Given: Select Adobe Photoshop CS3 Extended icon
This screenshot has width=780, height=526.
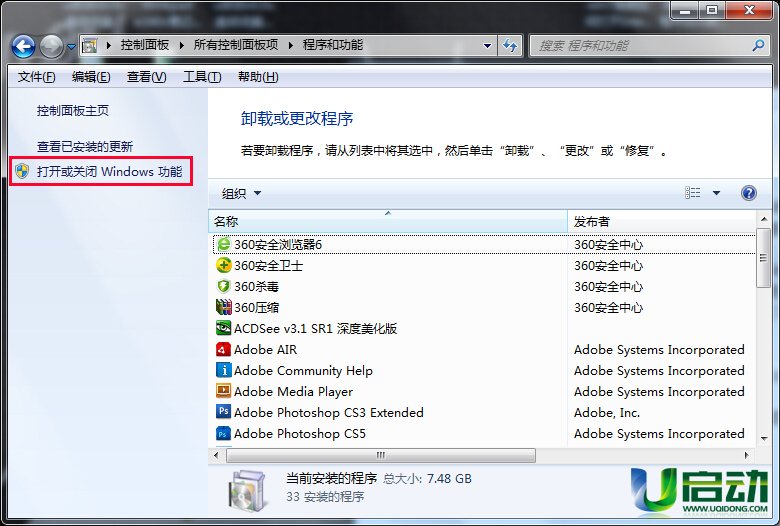Looking at the screenshot, I should [224, 412].
